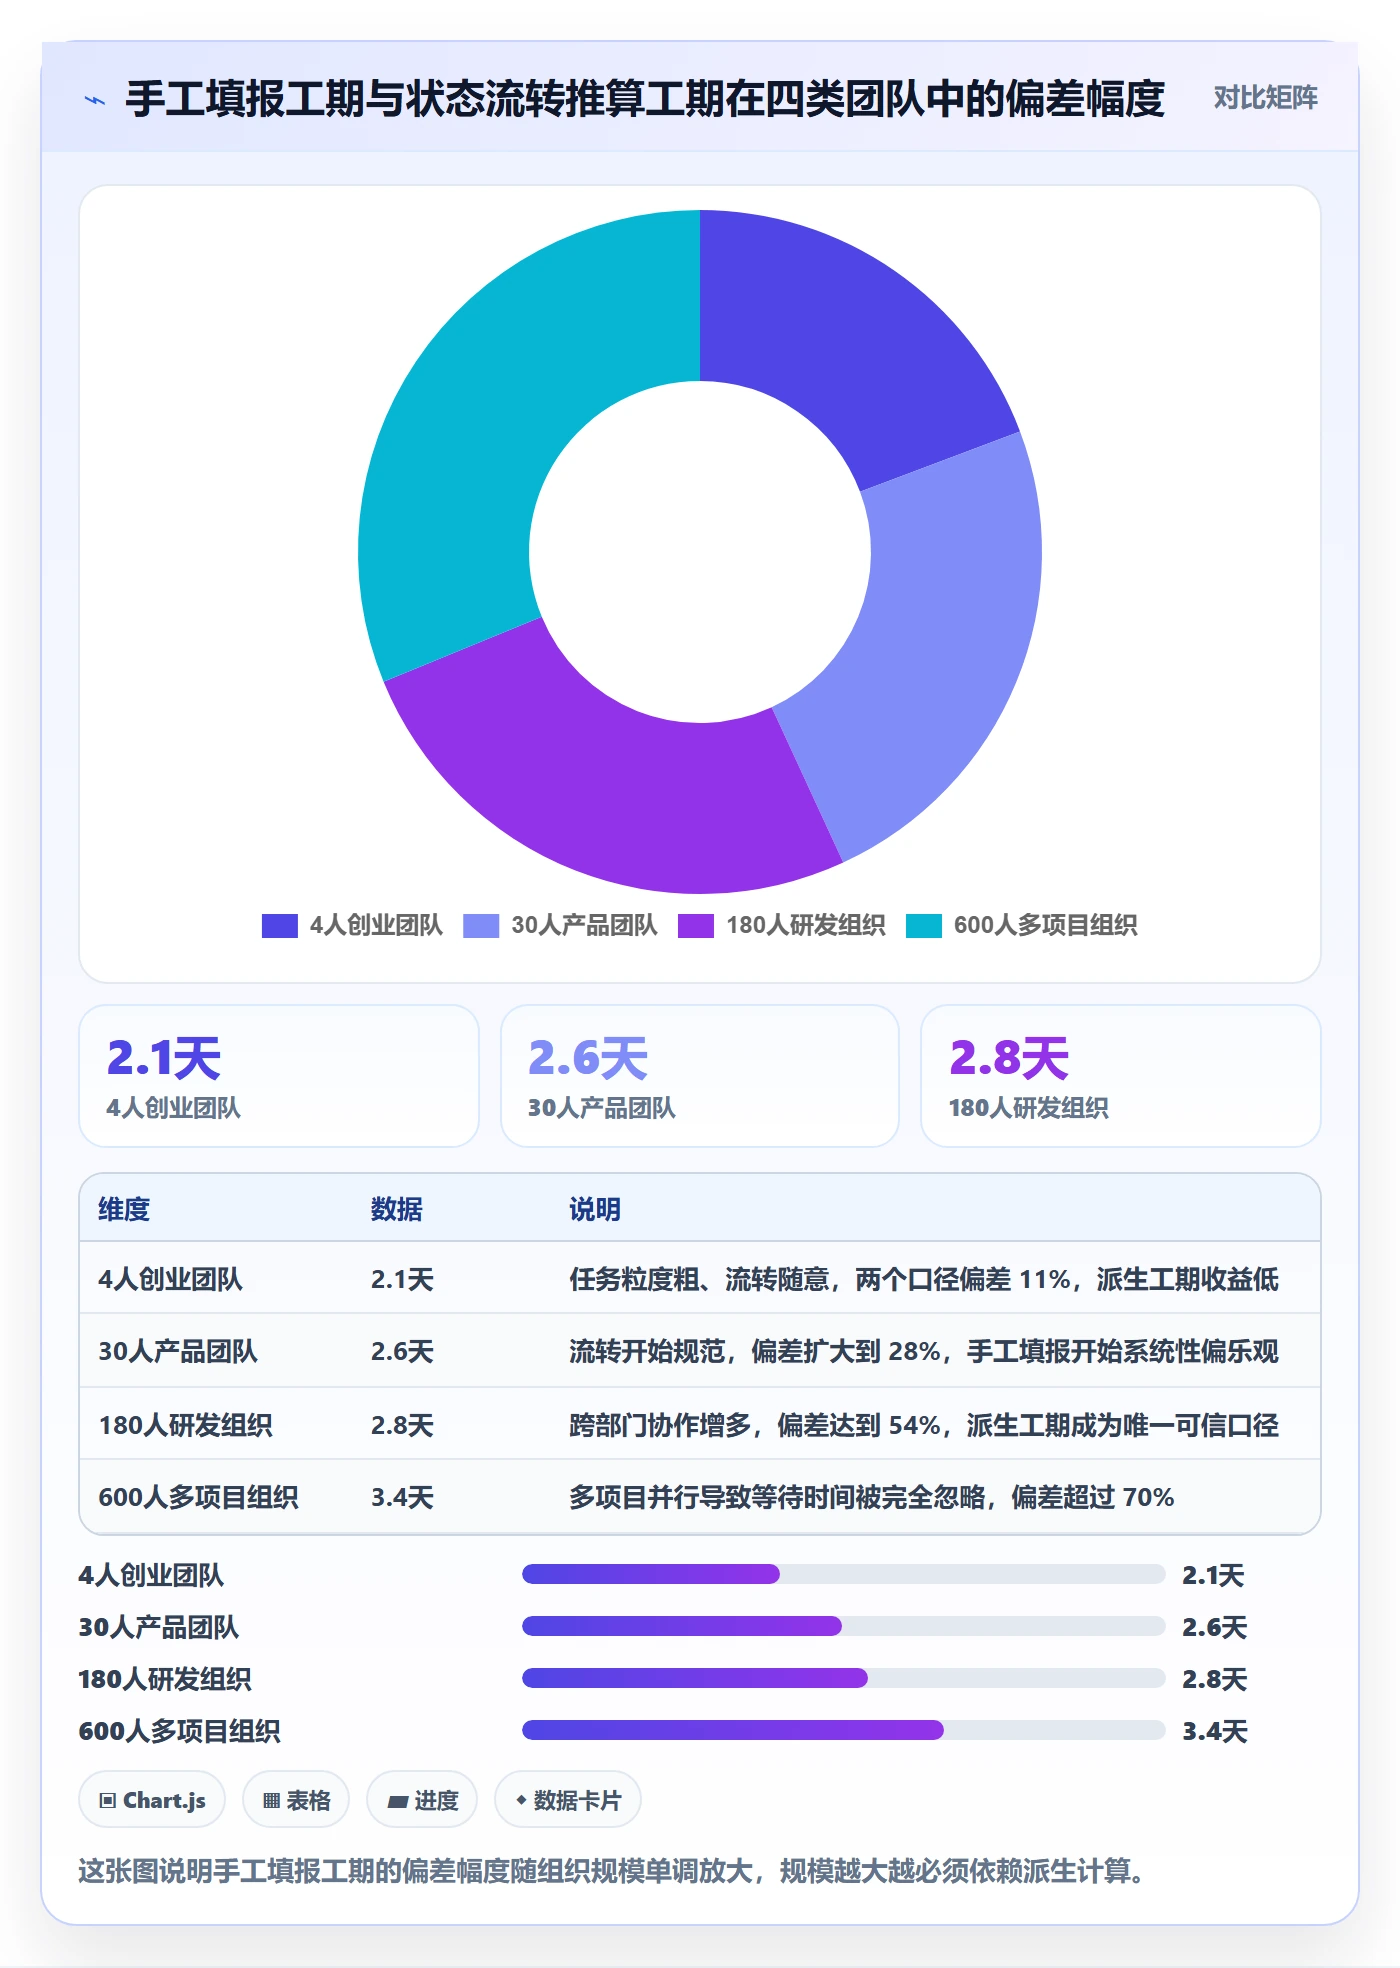Click the 对比矩阵 tag in the header
1400x1968 pixels.
pos(1265,98)
